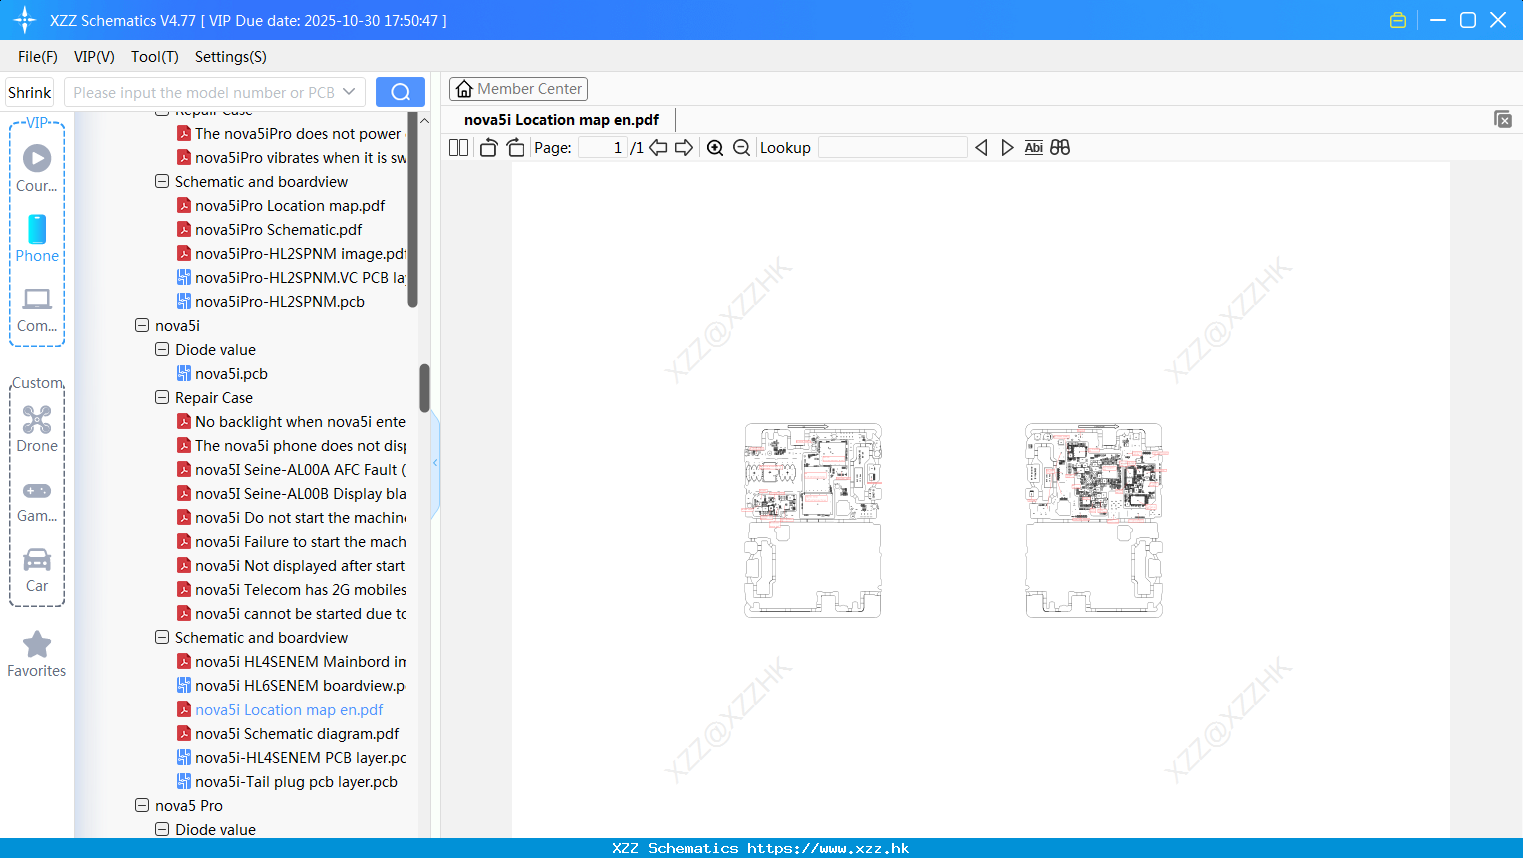Close all tabs icon at right
Viewport: 1523px width, 858px height.
tap(1503, 119)
